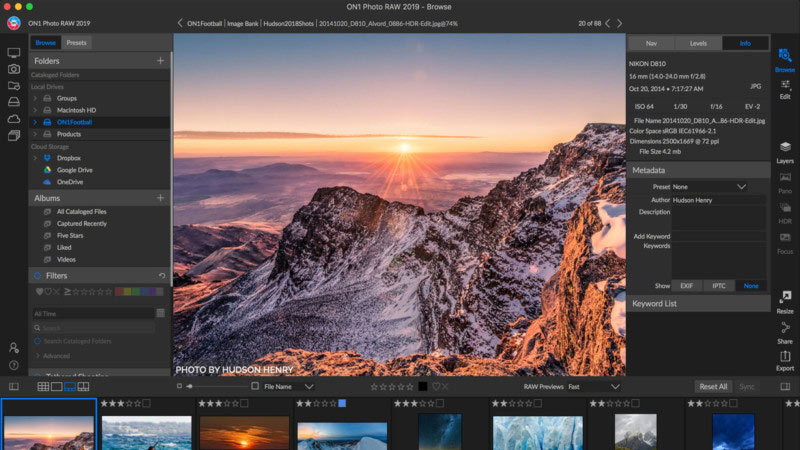This screenshot has width=800, height=450.
Task: Click the Author metadata field
Action: click(718, 200)
